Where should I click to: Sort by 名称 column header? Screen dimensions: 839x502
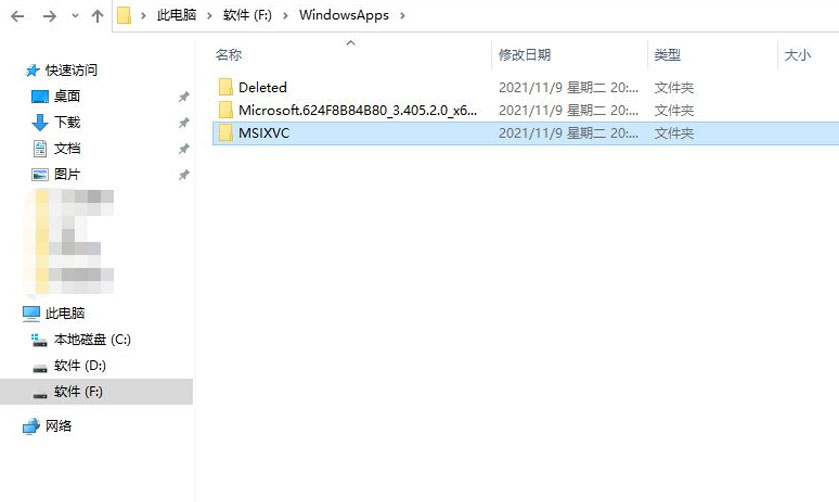(228, 55)
